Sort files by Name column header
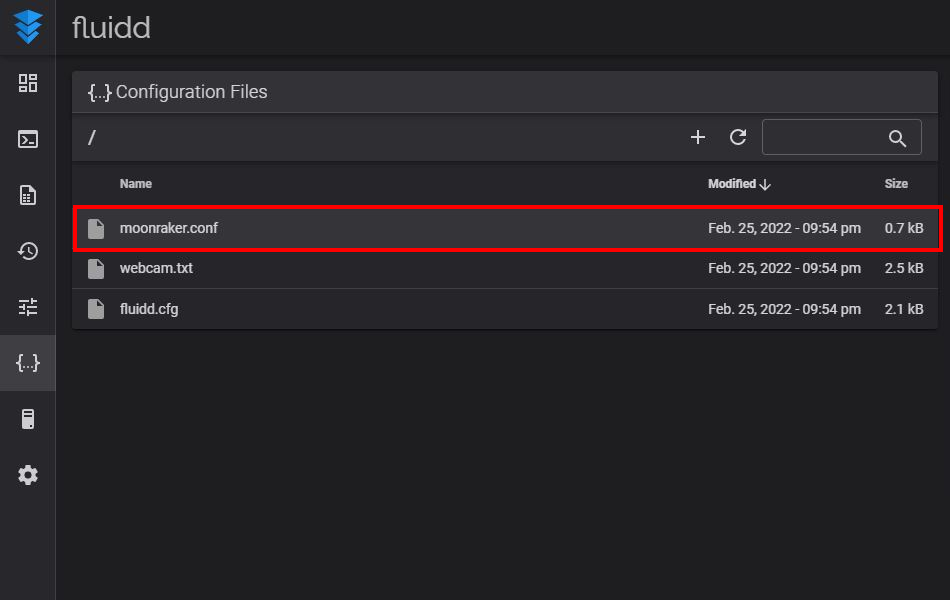950x600 pixels. (x=136, y=184)
